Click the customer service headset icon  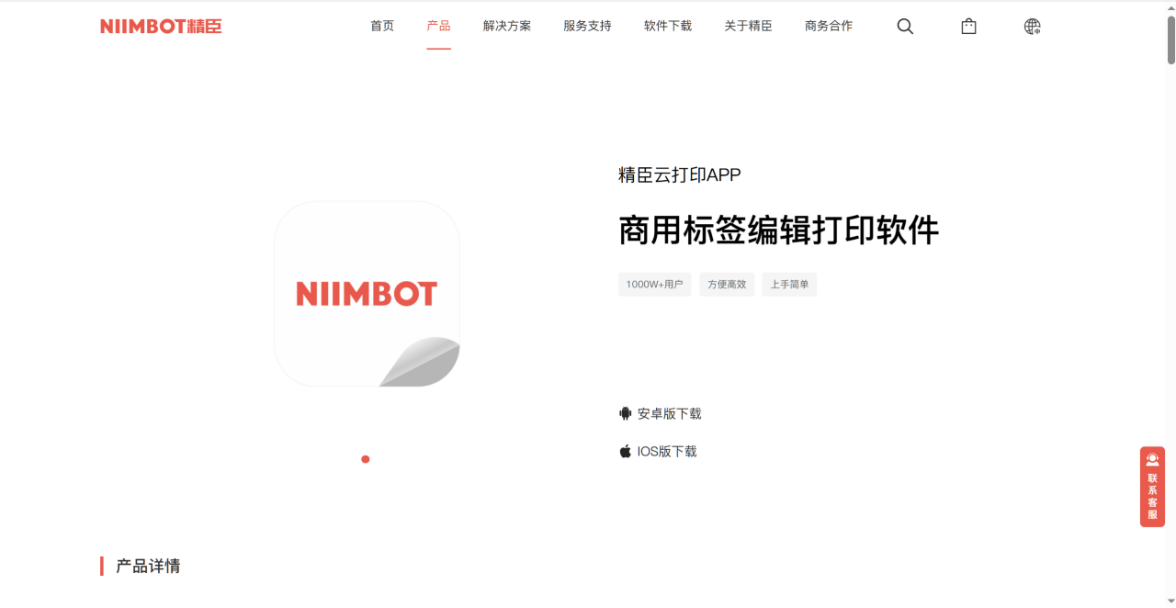click(1152, 460)
